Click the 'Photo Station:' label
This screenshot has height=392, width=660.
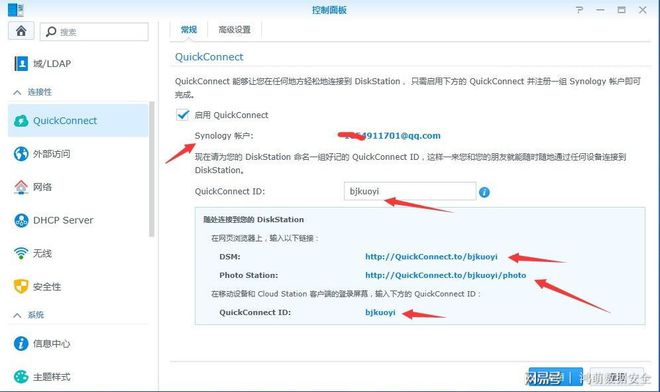249,275
